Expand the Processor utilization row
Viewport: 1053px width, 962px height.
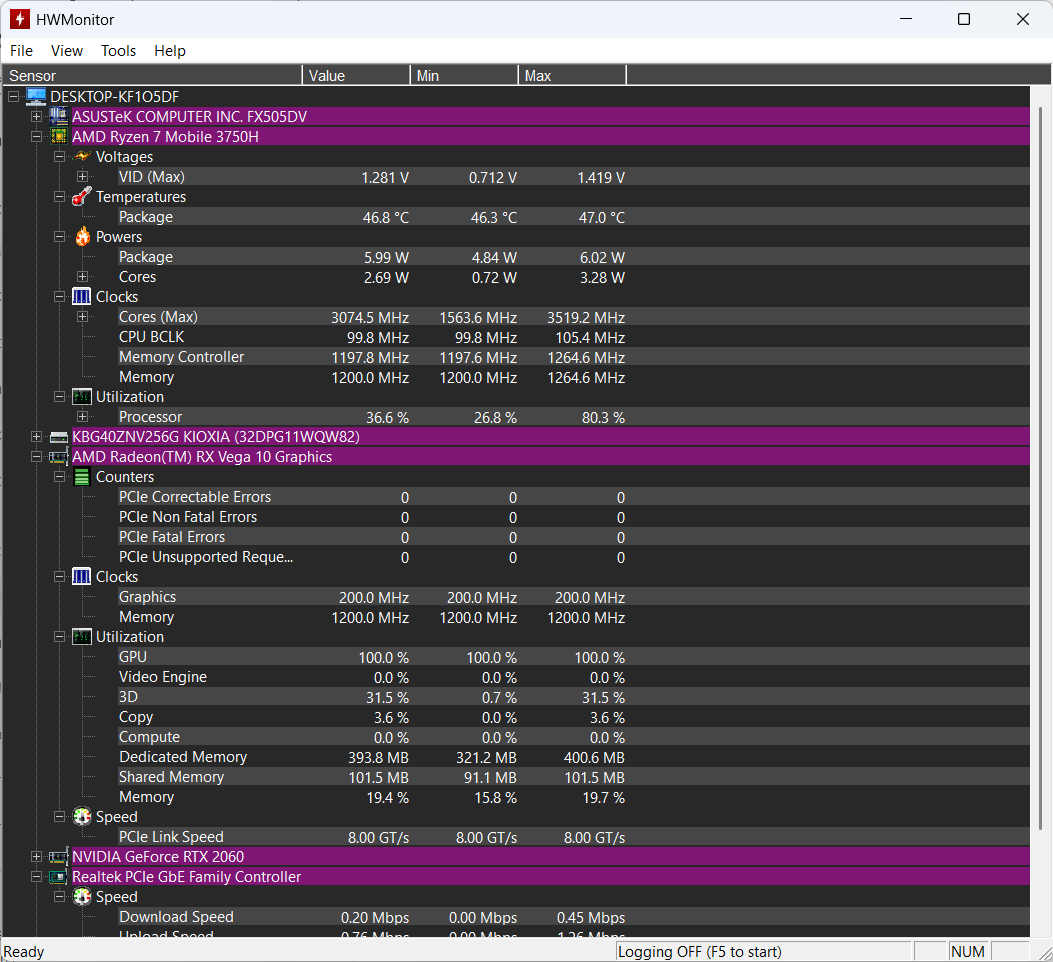click(x=82, y=417)
